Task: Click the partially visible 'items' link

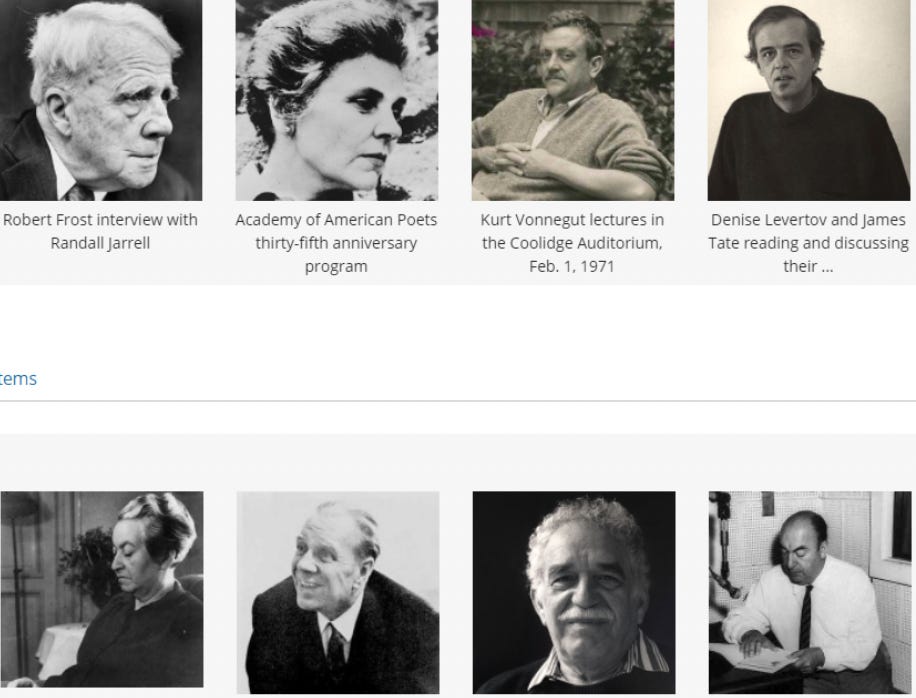Action: (x=18, y=378)
